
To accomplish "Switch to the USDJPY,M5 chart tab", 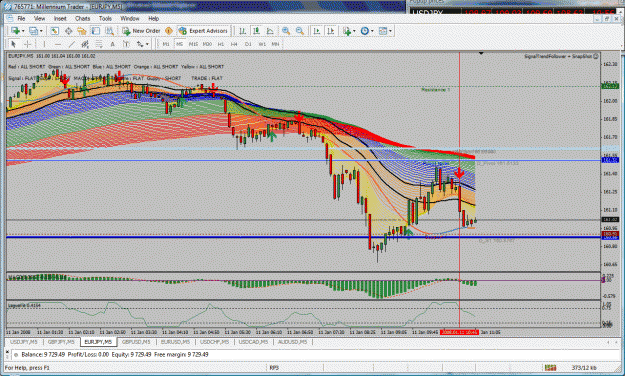I will [x=24, y=342].
